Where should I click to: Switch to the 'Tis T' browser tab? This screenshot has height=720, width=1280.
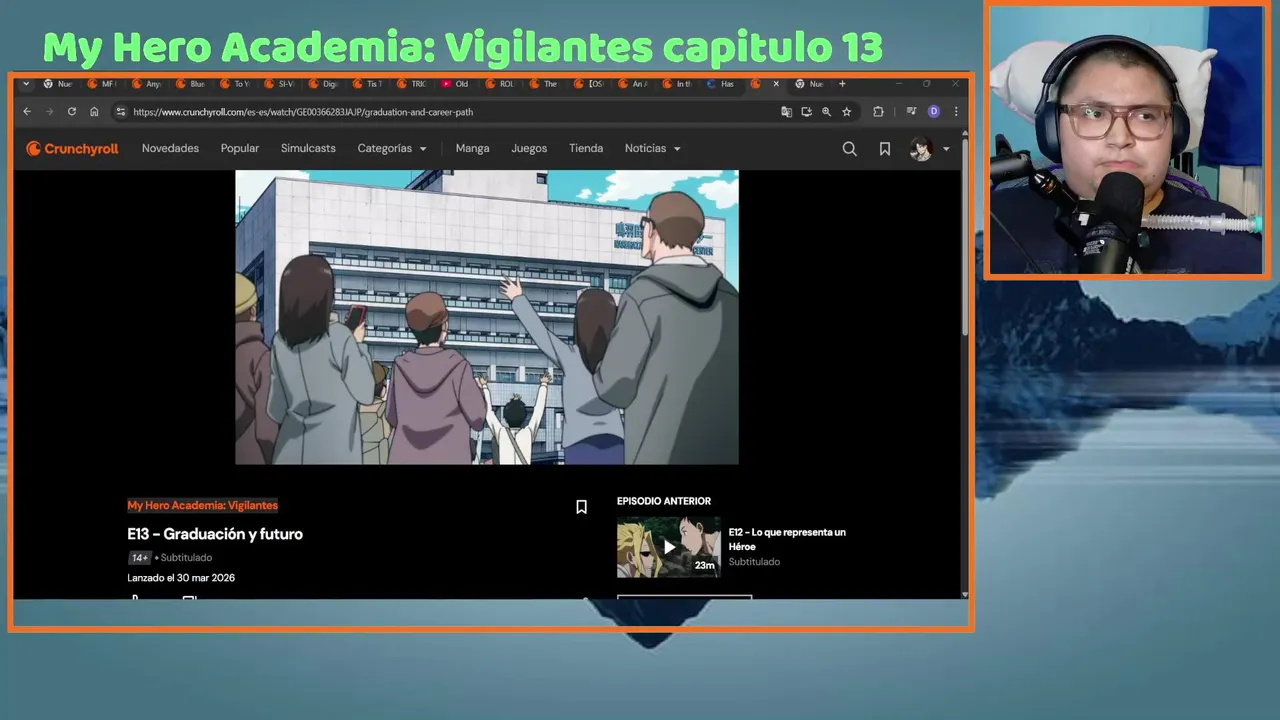coord(367,84)
